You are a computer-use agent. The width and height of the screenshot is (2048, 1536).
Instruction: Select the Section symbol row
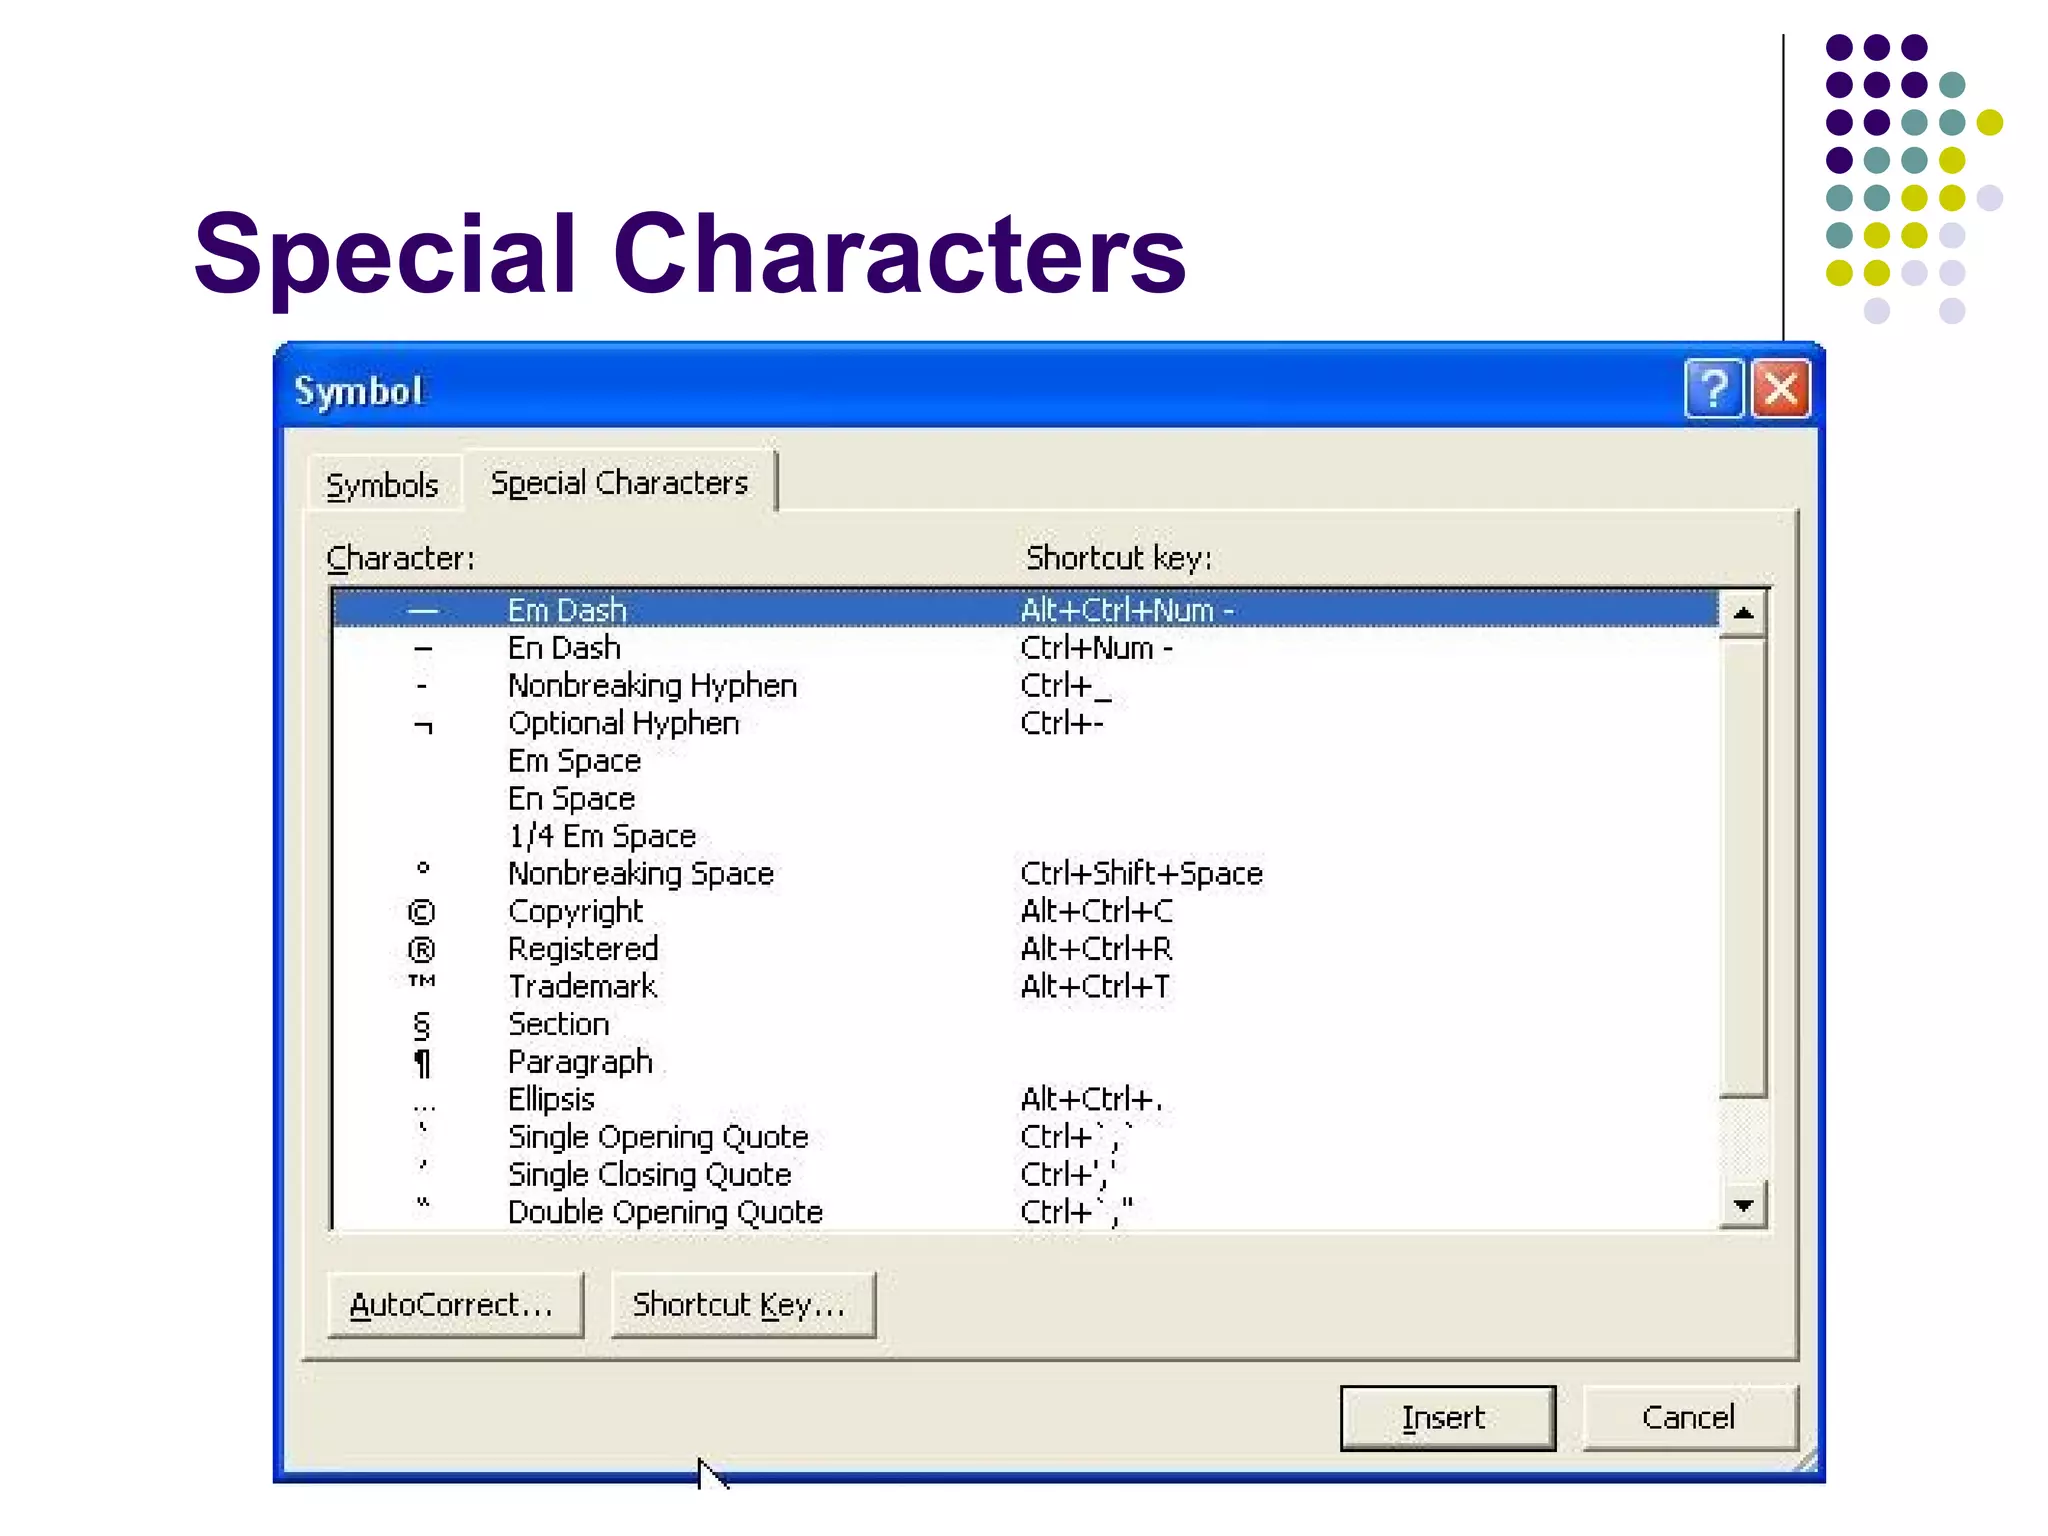tap(1025, 1024)
